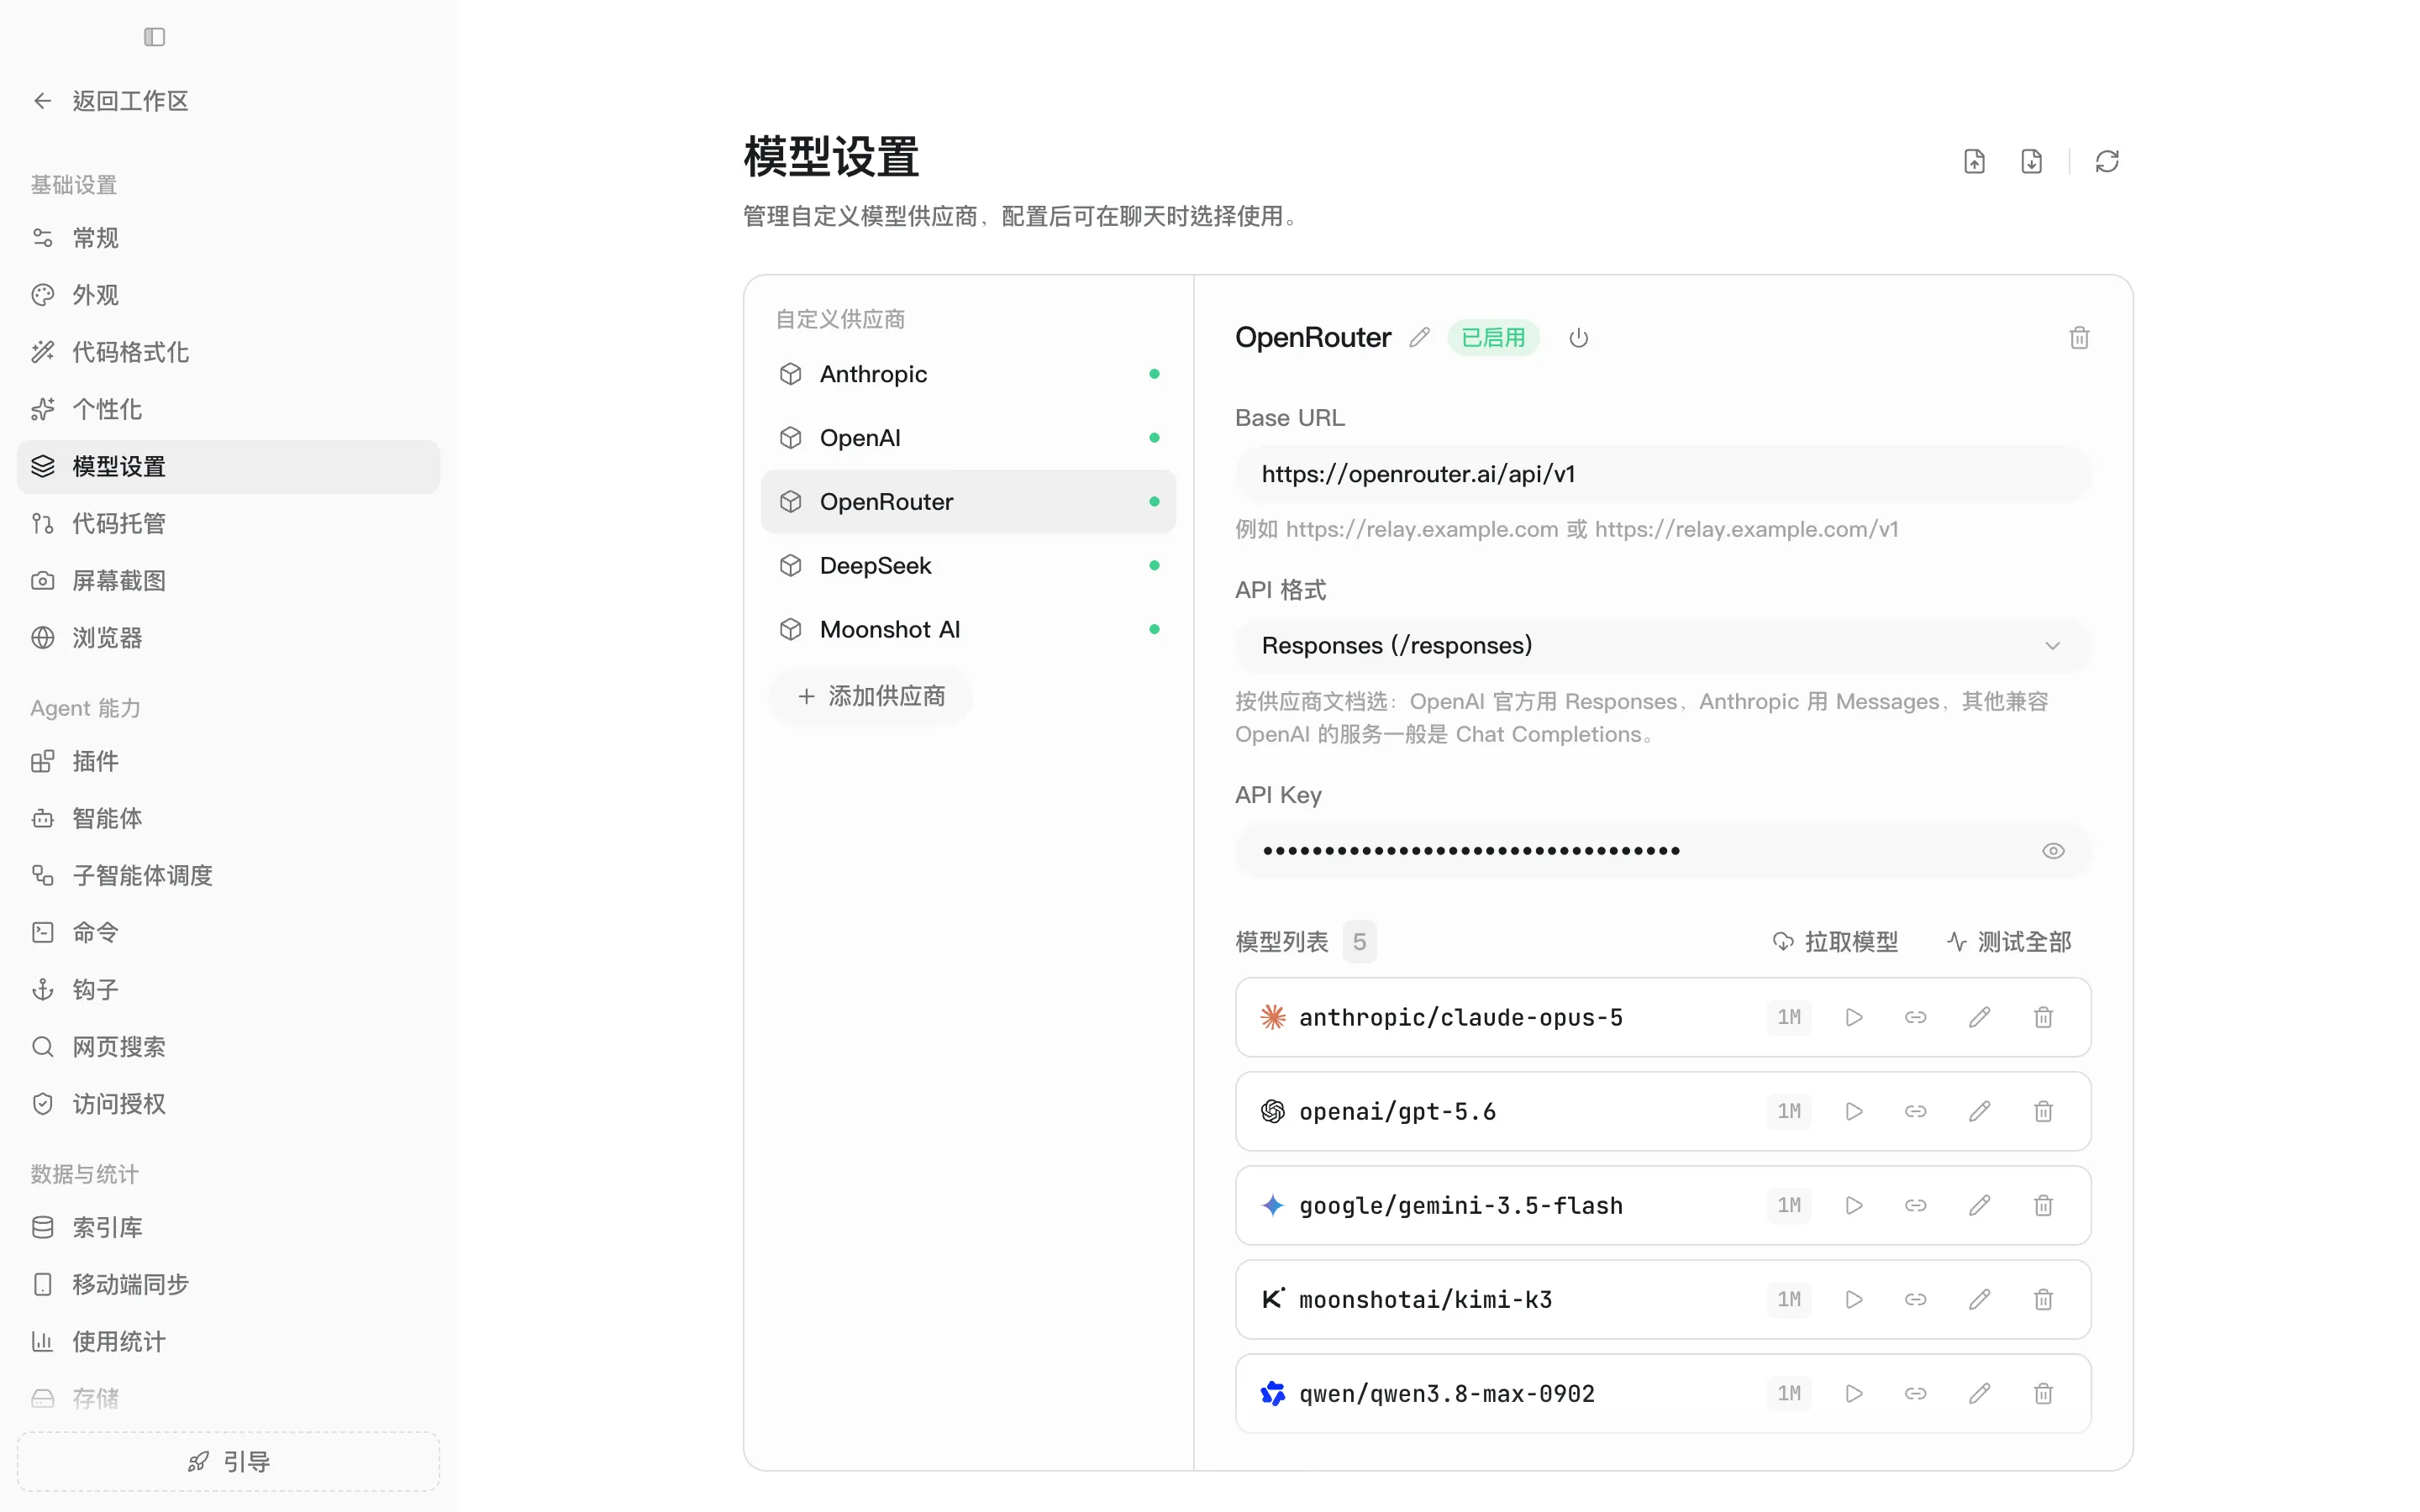Select the Anthropic provider
The height and width of the screenshot is (1512, 2420).
point(968,374)
